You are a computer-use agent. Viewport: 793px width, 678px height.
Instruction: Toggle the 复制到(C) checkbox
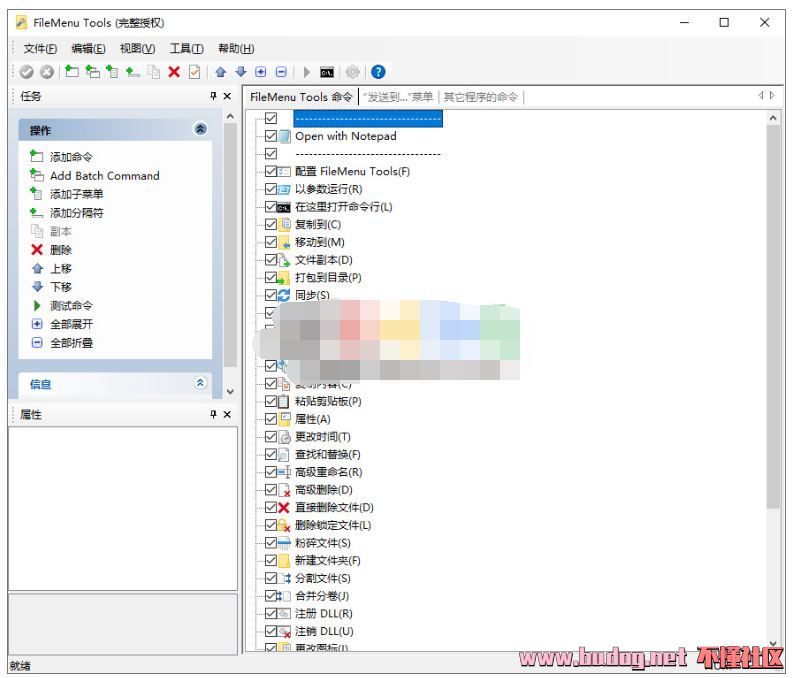[271, 224]
